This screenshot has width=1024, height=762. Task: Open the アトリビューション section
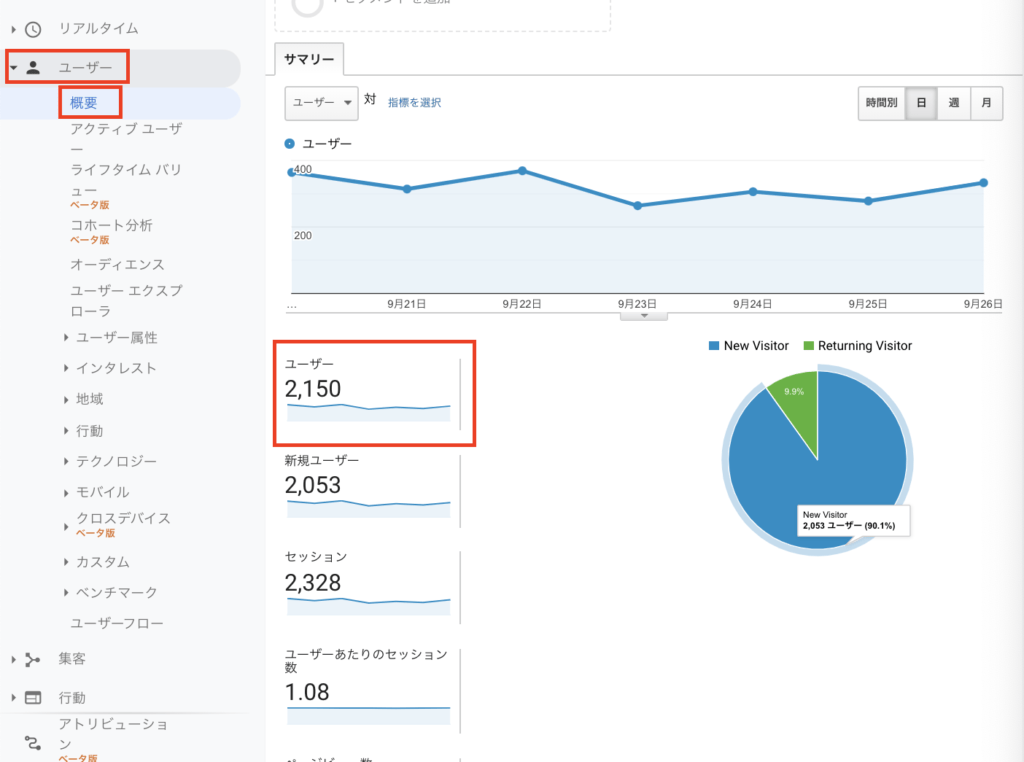(113, 734)
